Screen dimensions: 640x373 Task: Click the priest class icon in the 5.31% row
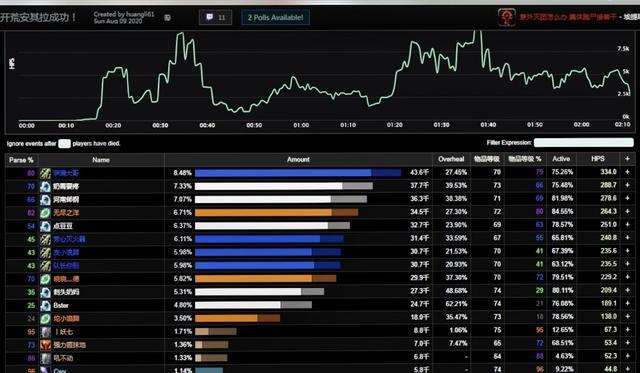click(x=45, y=292)
